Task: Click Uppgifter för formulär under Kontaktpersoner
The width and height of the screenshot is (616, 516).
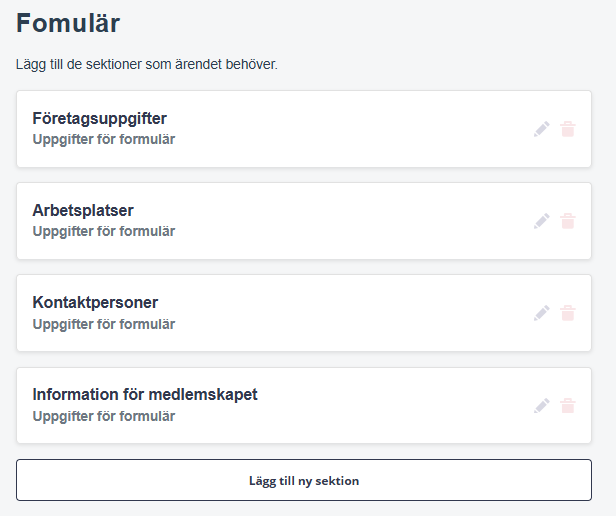Action: (104, 324)
